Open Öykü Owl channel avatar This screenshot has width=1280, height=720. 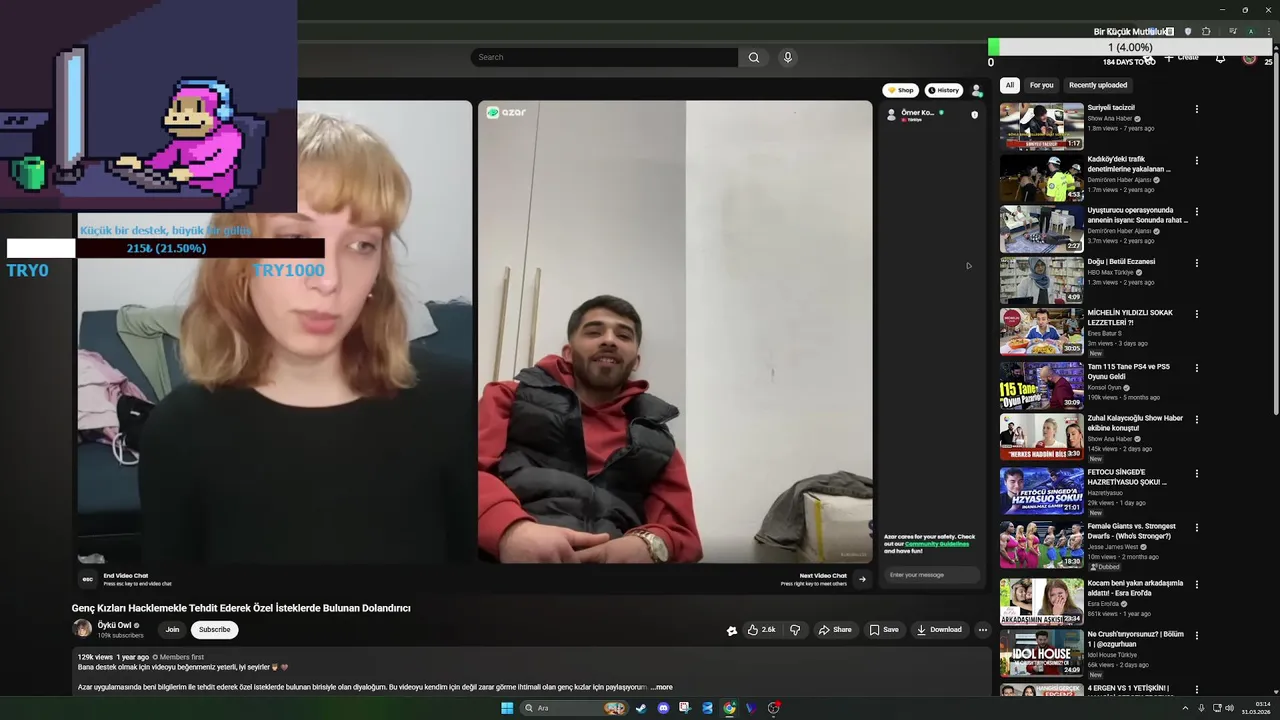(x=82, y=628)
